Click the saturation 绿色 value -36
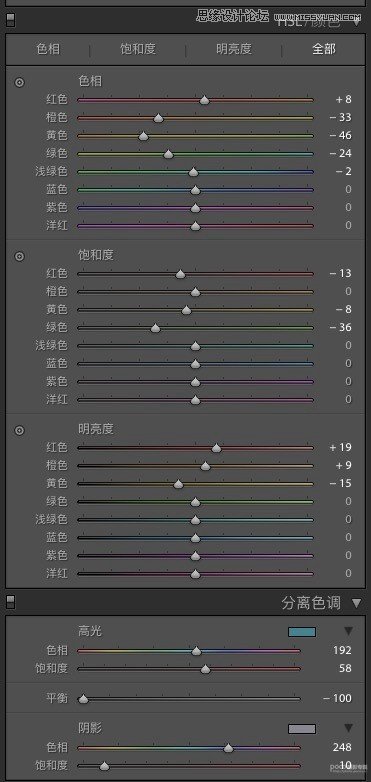This screenshot has width=371, height=782. pos(340,327)
